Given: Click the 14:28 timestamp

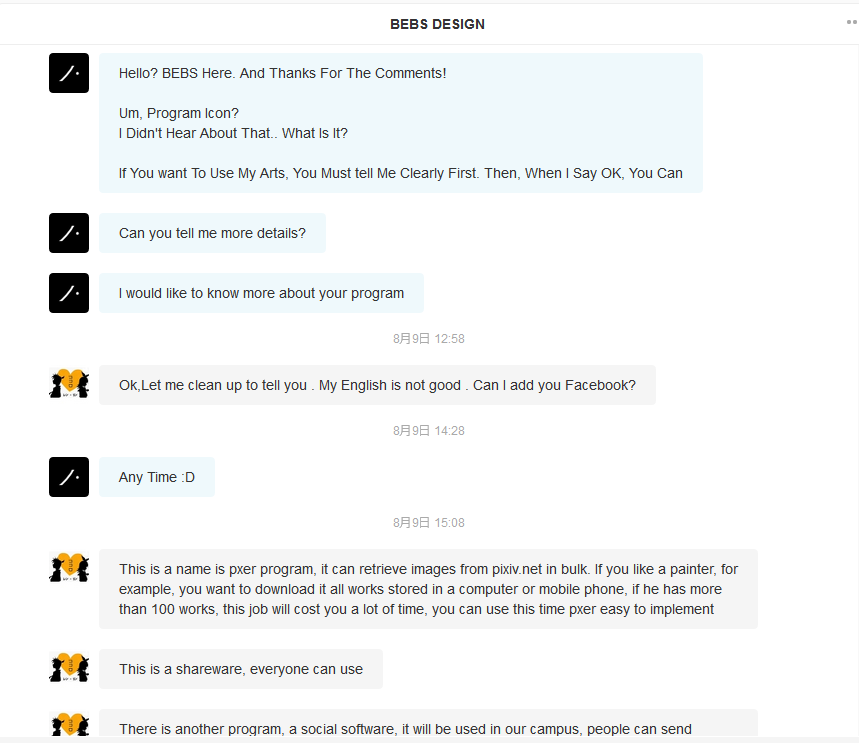Looking at the screenshot, I should pyautogui.click(x=428, y=431).
